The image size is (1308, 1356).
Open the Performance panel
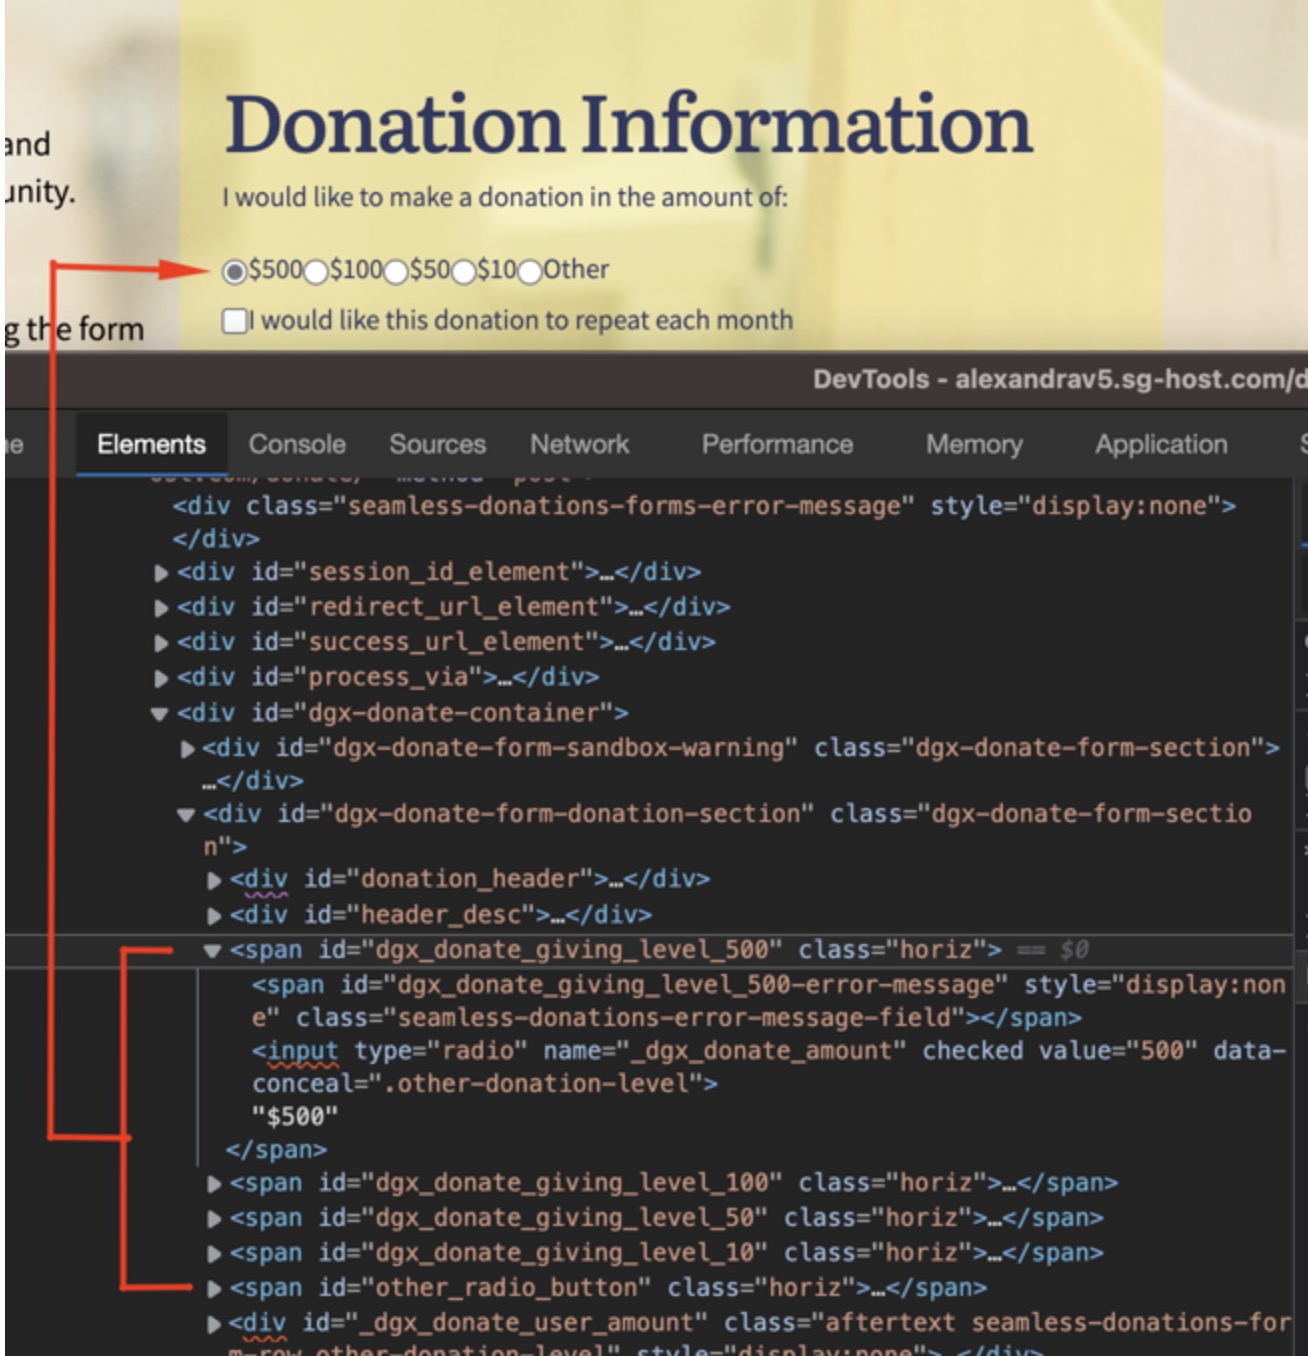(778, 444)
